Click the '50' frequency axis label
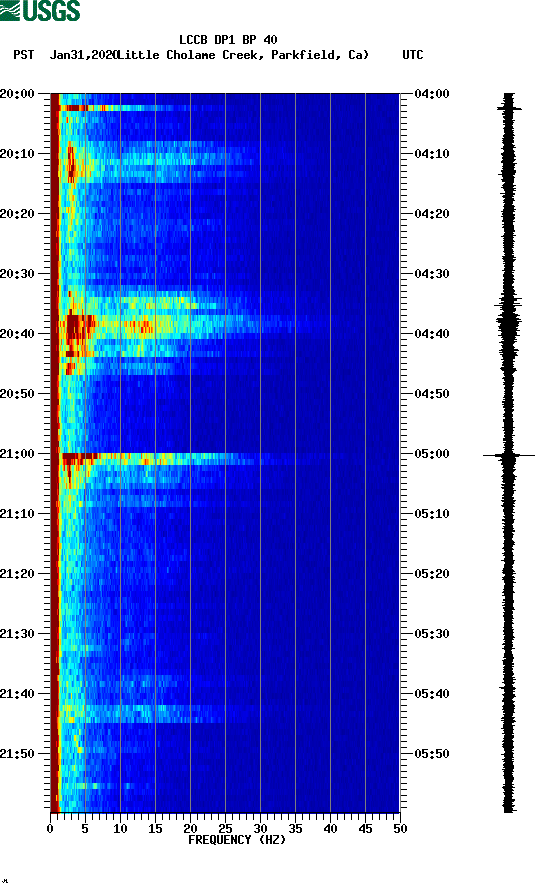Viewport: 552px width, 892px height. pos(400,829)
